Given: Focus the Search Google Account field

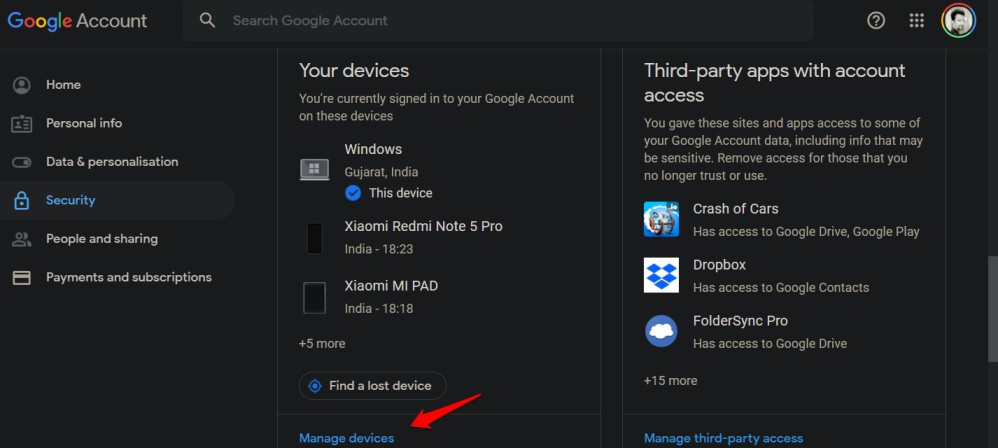Looking at the screenshot, I should tap(498, 20).
